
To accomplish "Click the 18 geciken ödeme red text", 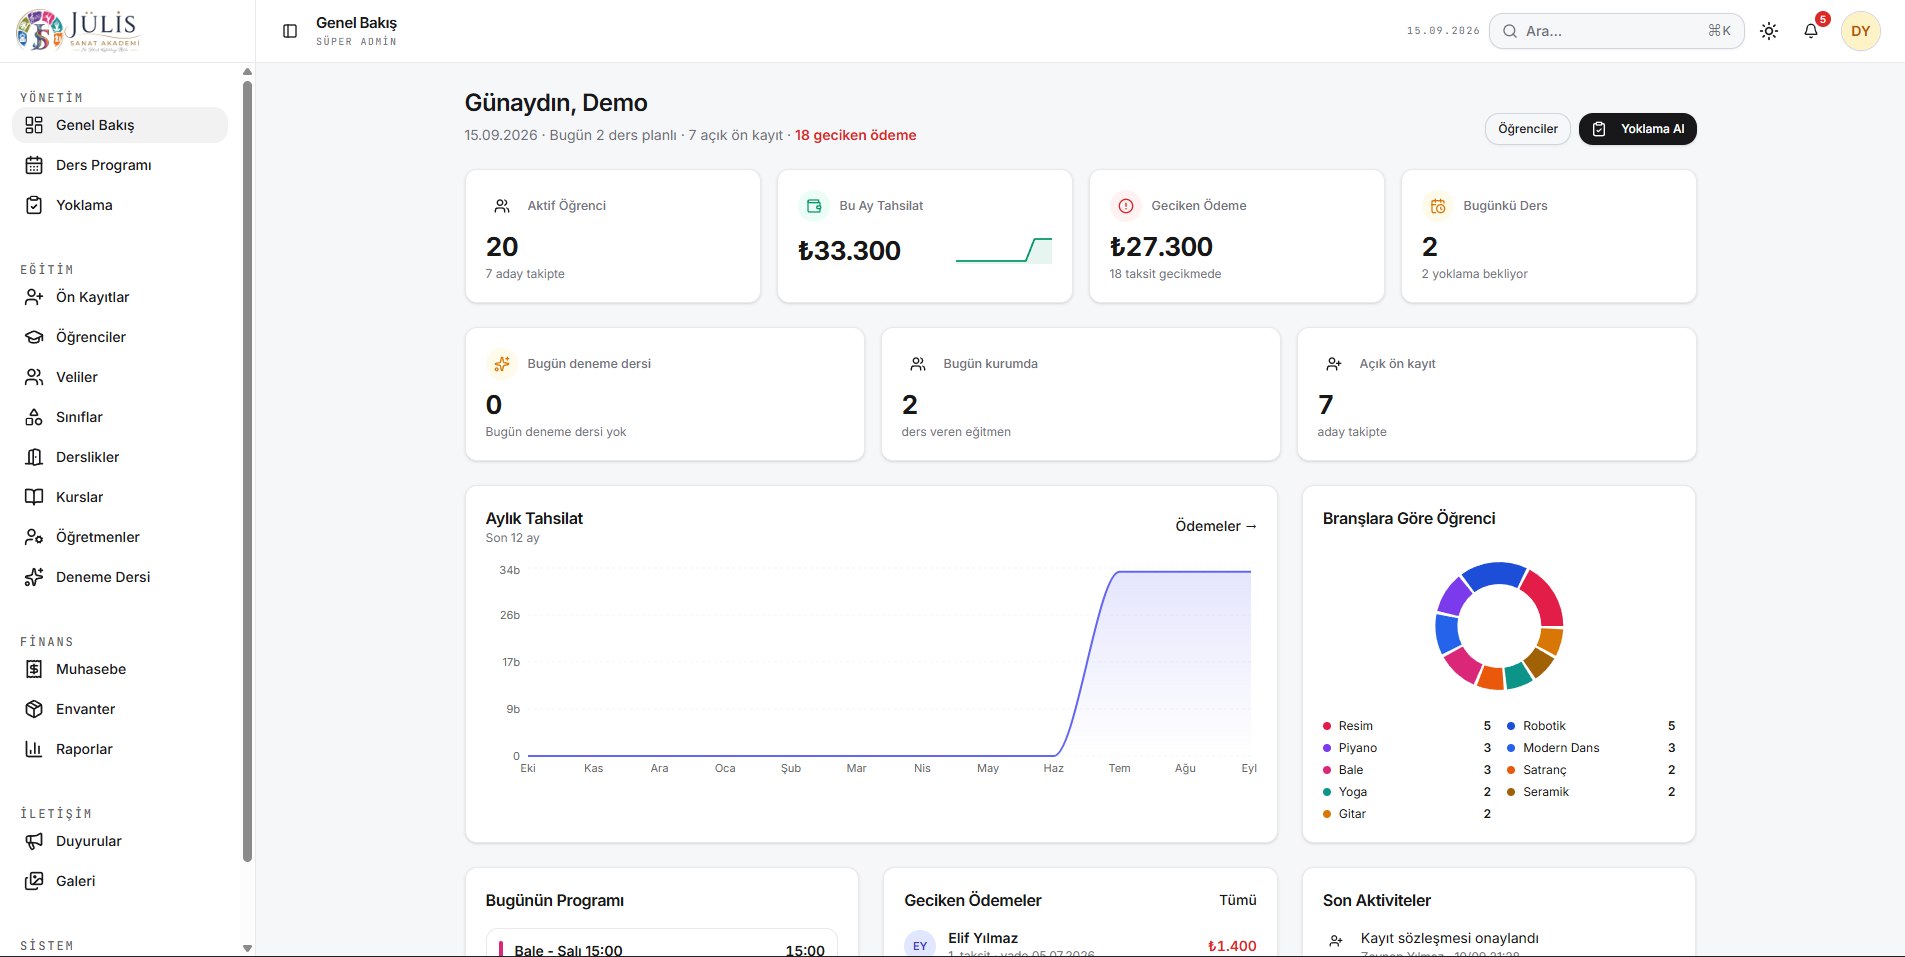I will [855, 135].
